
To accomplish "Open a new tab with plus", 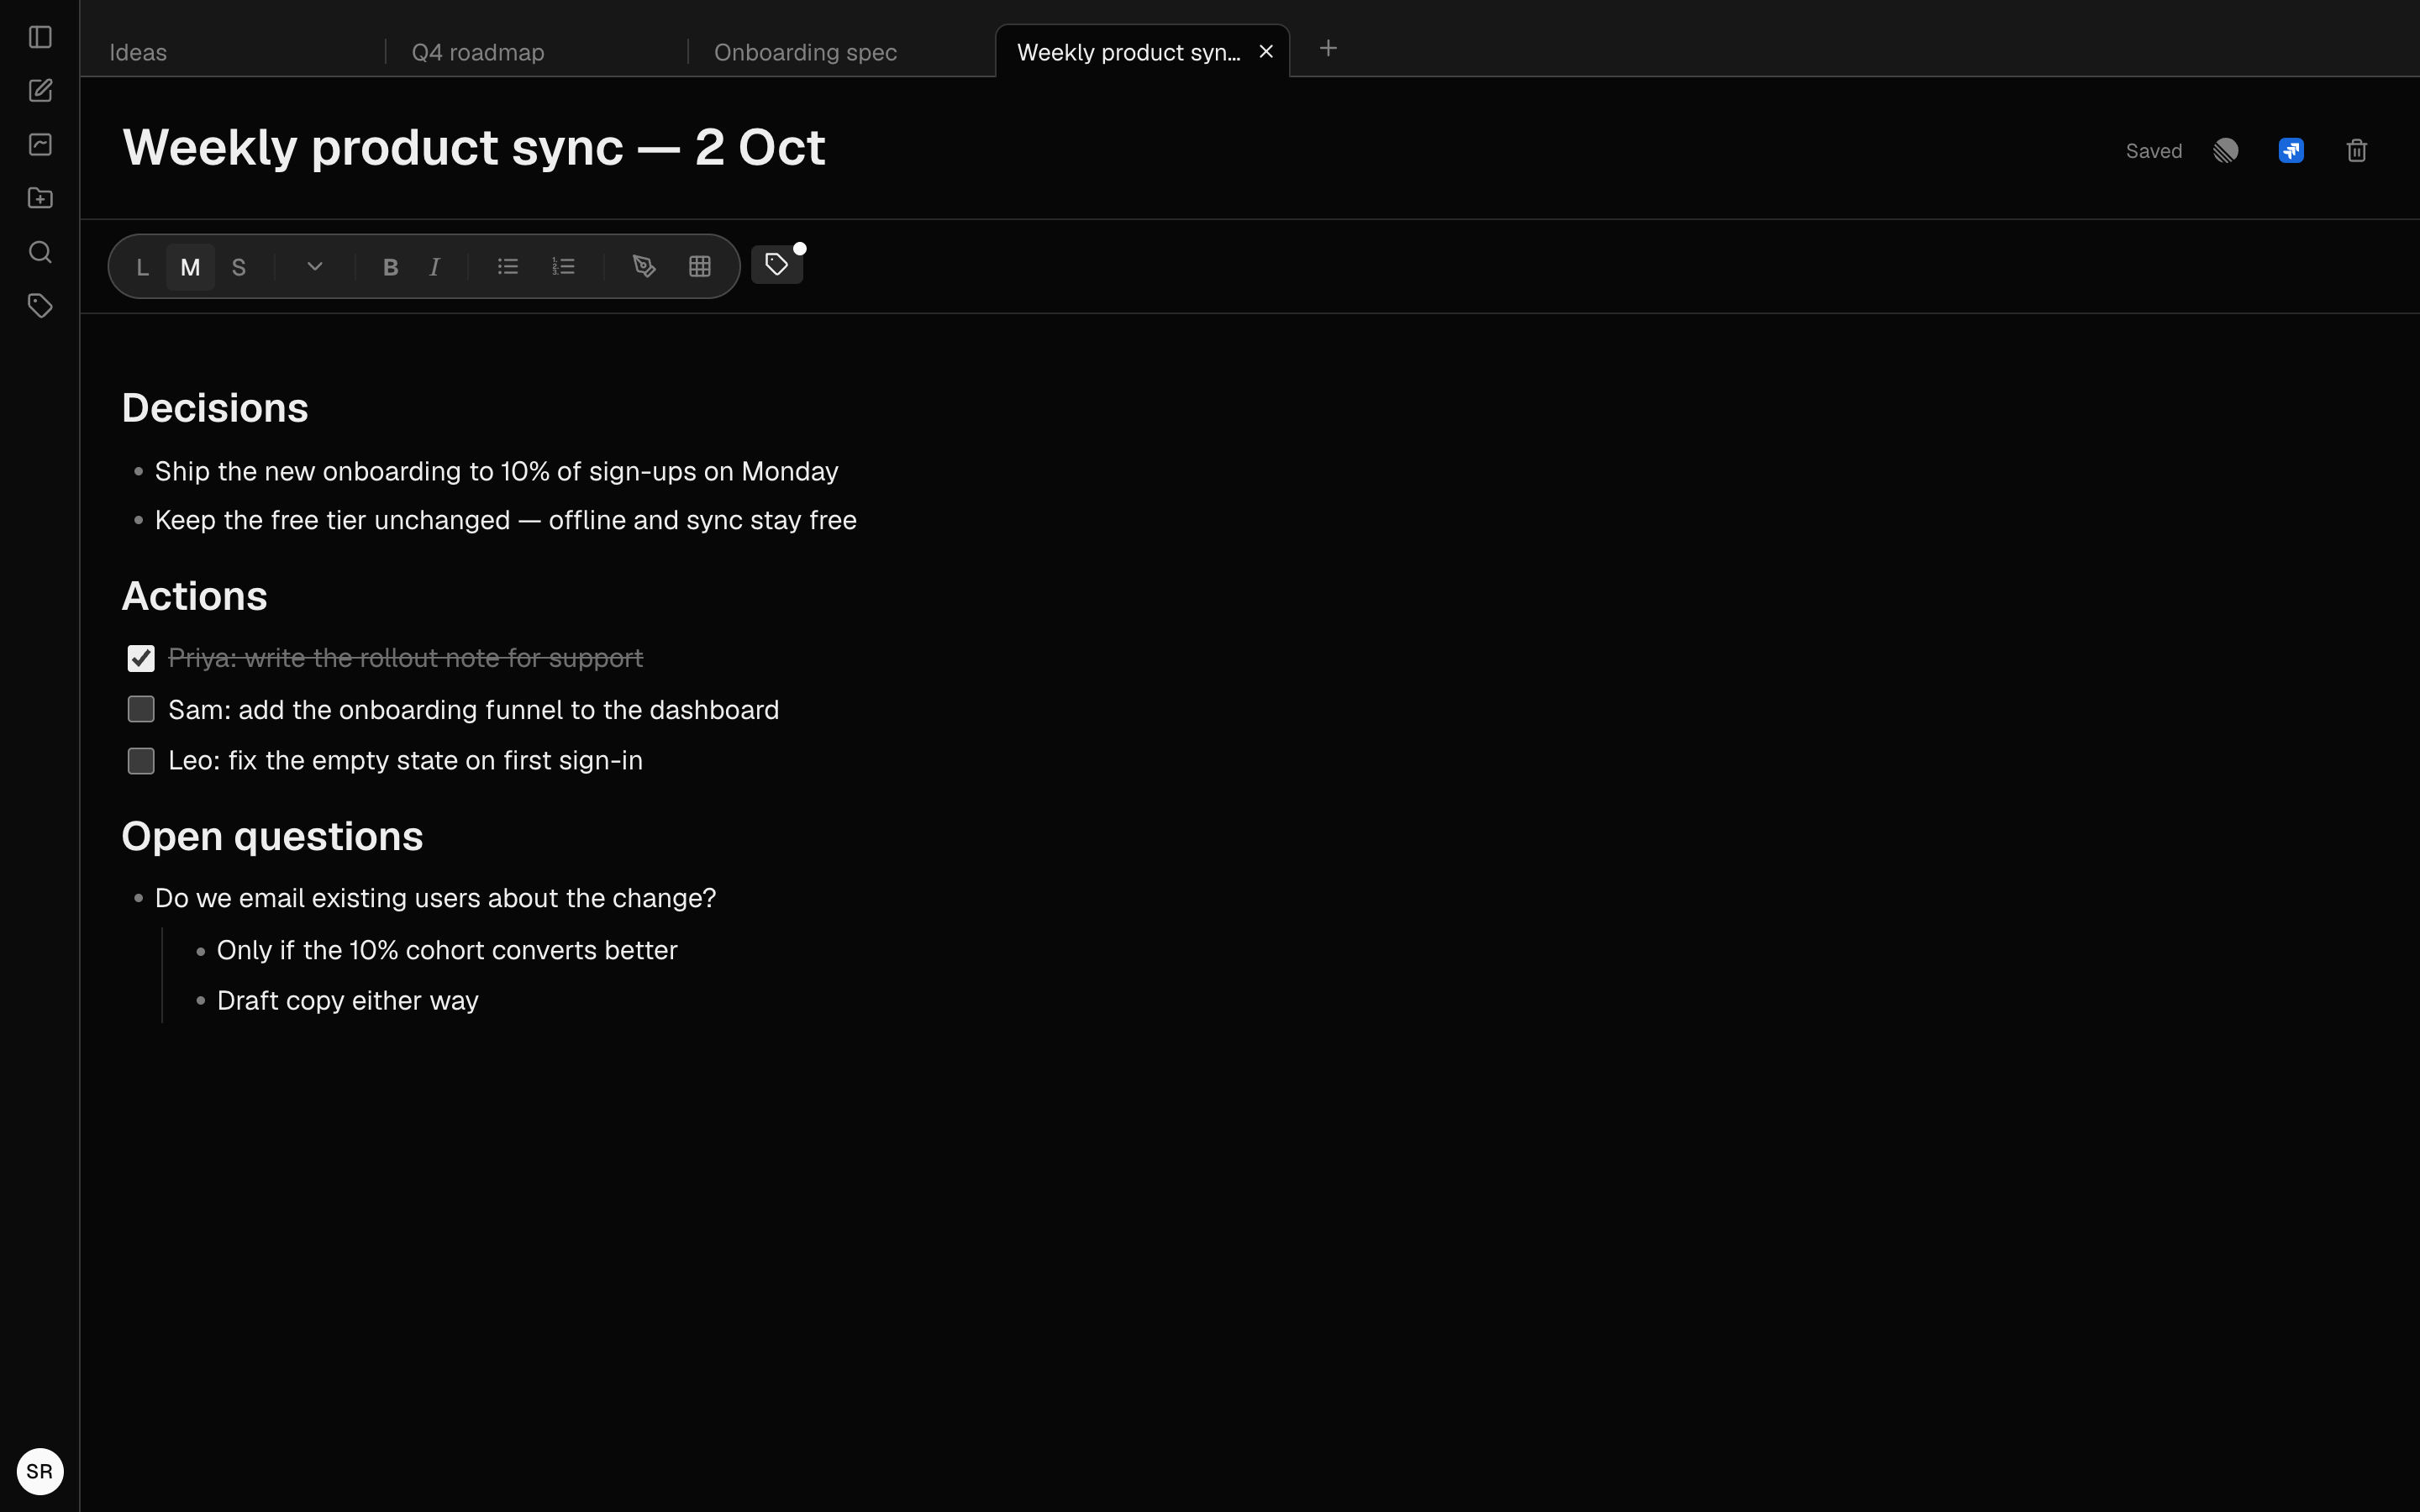I will 1328,48.
